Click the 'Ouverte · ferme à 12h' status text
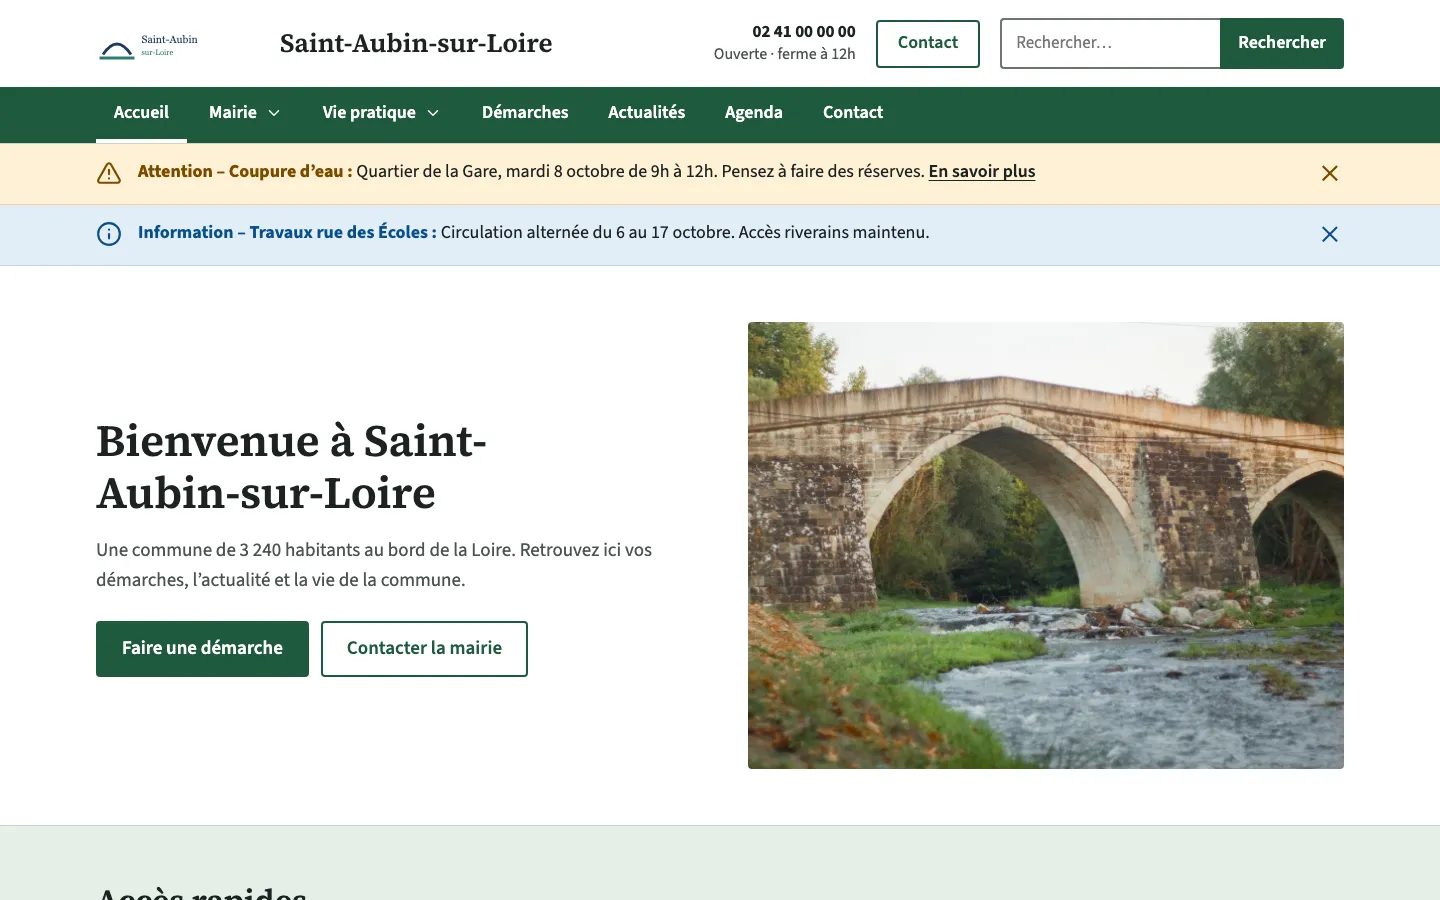The height and width of the screenshot is (900, 1440). click(785, 54)
